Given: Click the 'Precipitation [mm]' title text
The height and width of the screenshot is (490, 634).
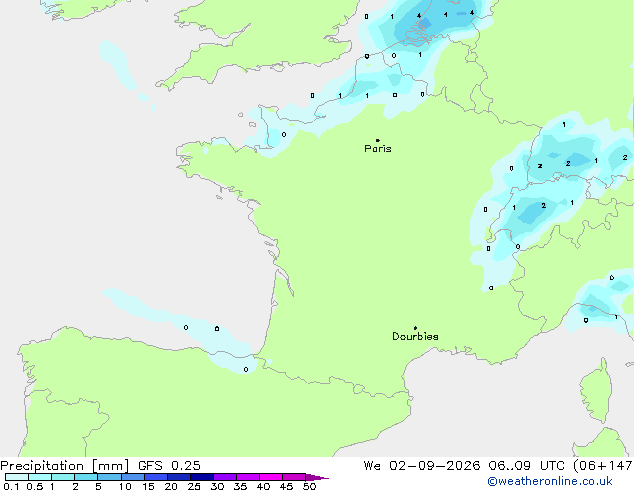Looking at the screenshot, I should tap(65, 466).
